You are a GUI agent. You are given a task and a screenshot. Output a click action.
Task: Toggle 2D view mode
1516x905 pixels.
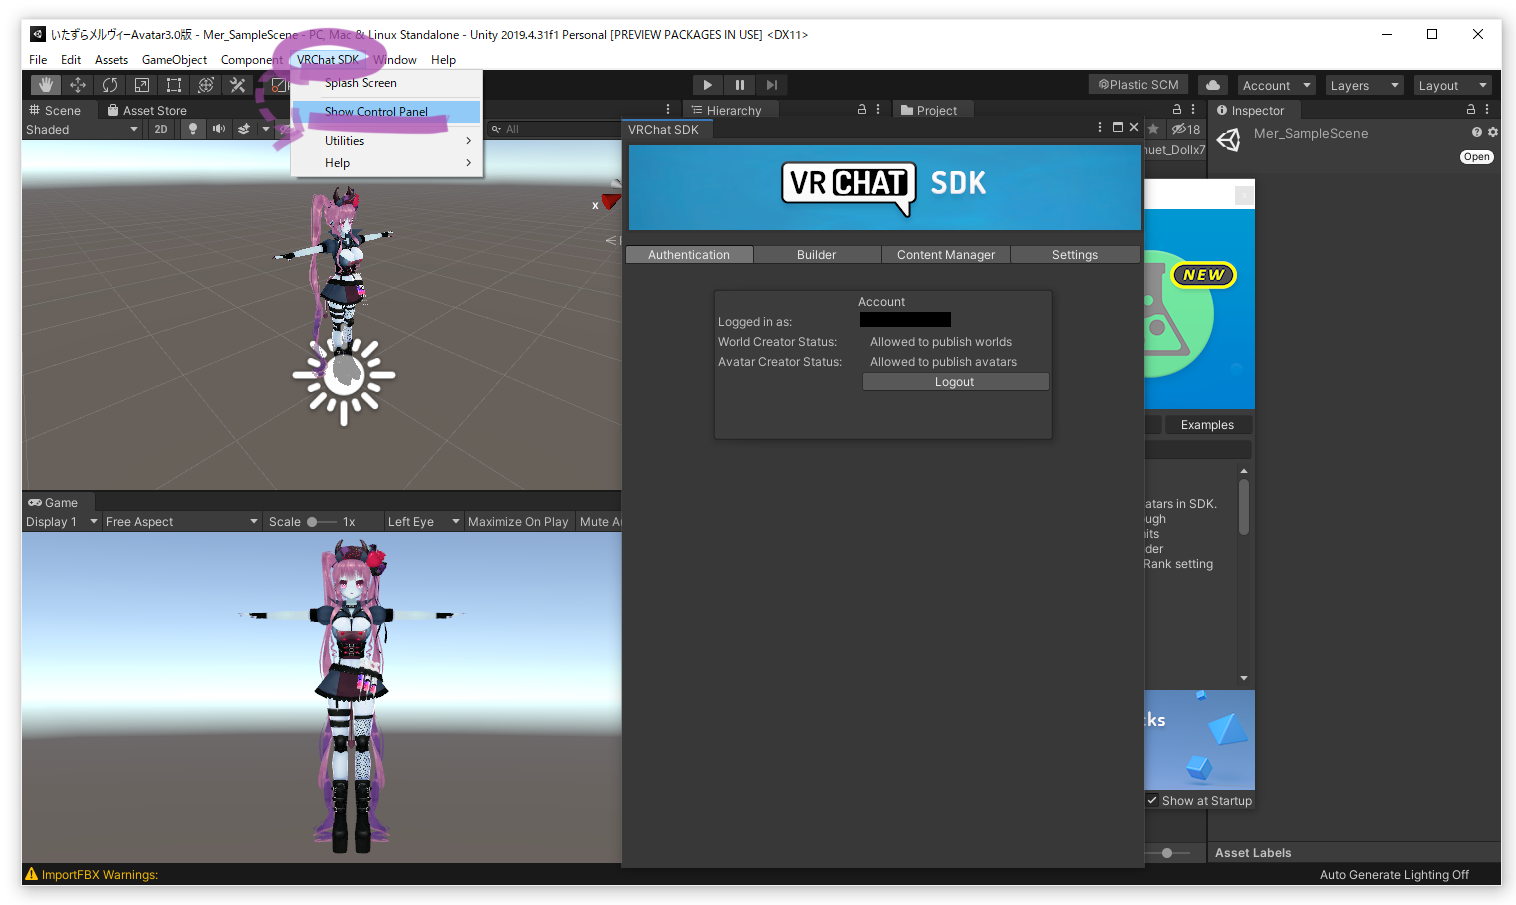tap(160, 129)
